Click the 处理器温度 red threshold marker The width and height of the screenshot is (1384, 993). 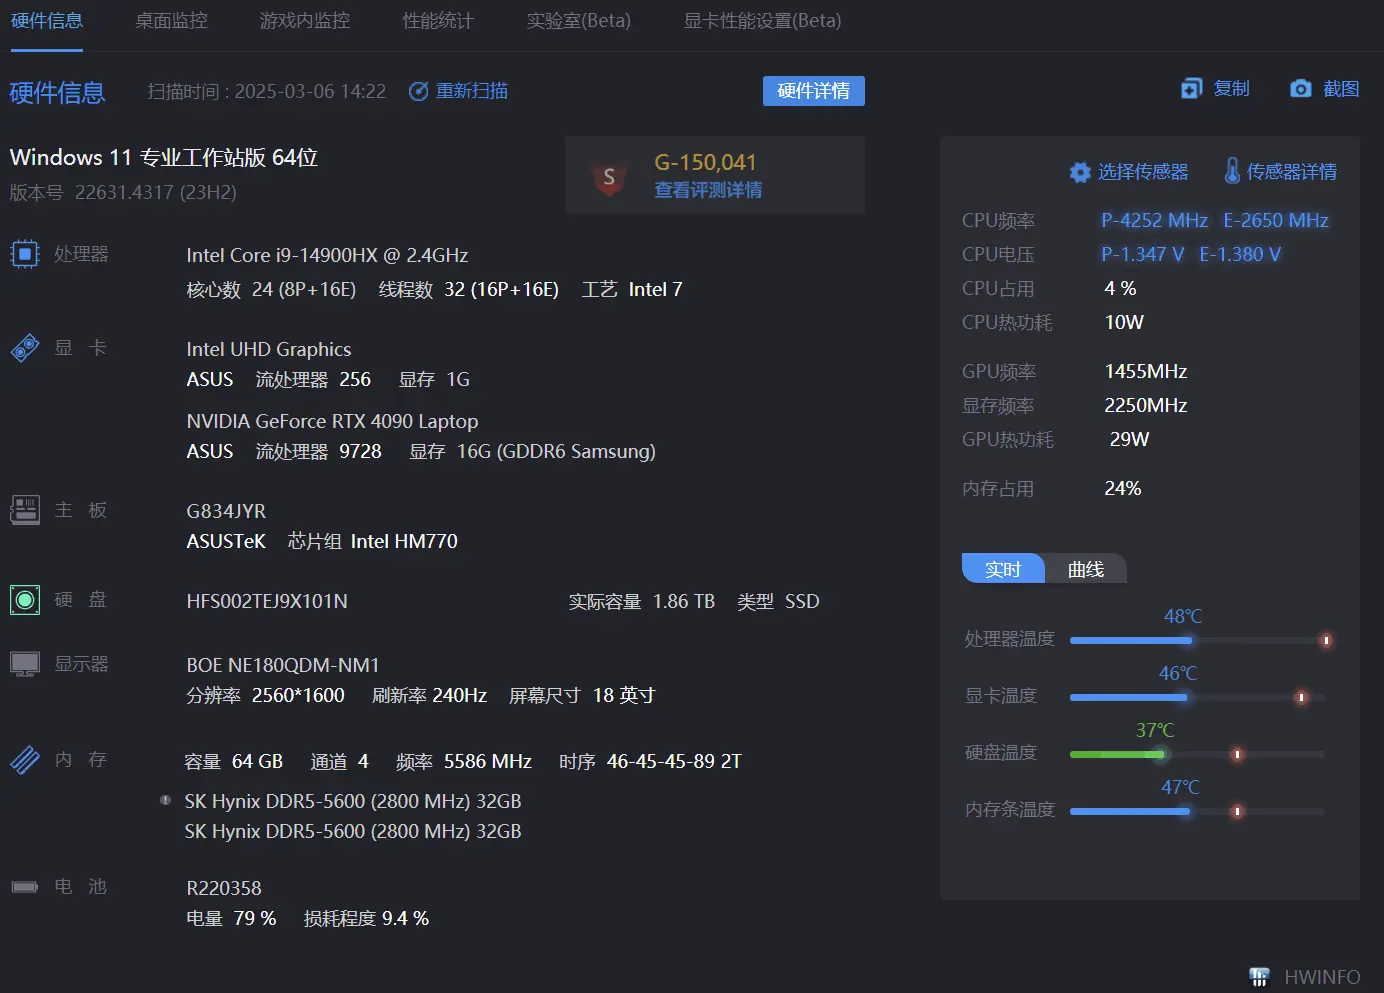tap(1326, 640)
